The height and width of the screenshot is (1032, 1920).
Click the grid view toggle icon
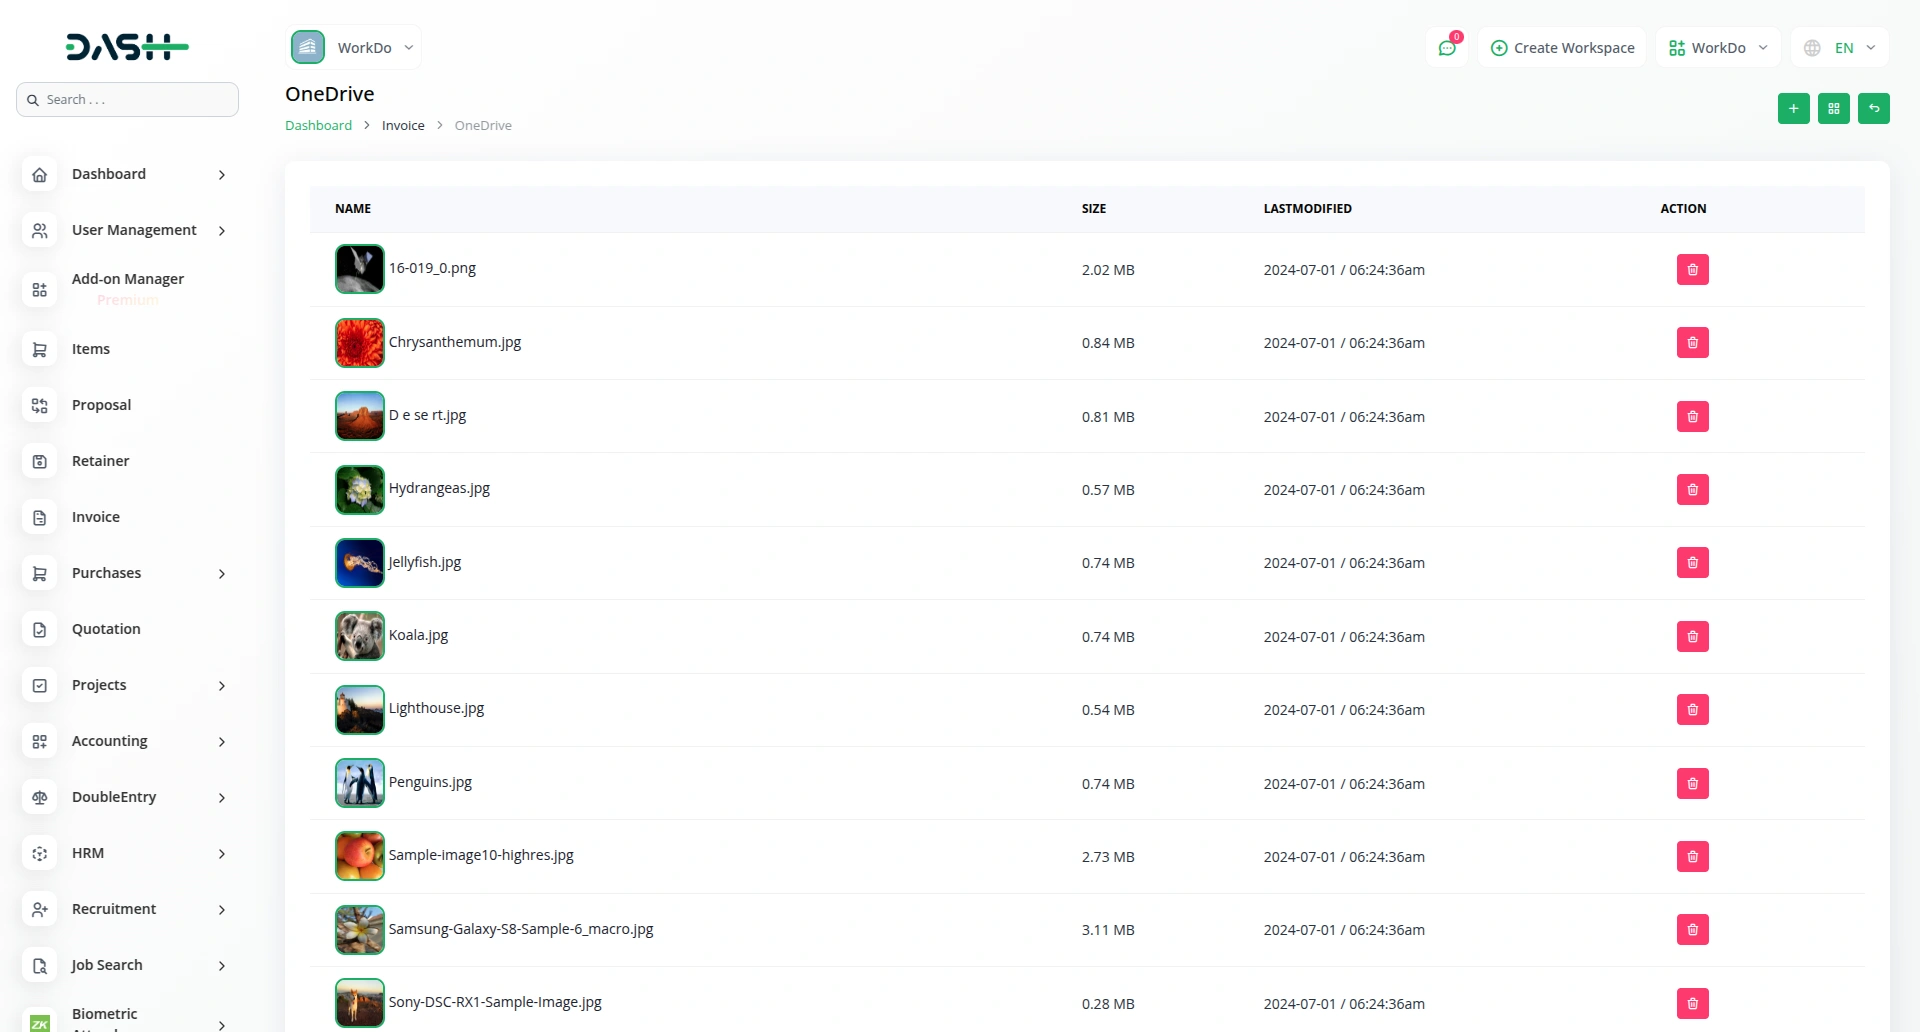click(1833, 108)
